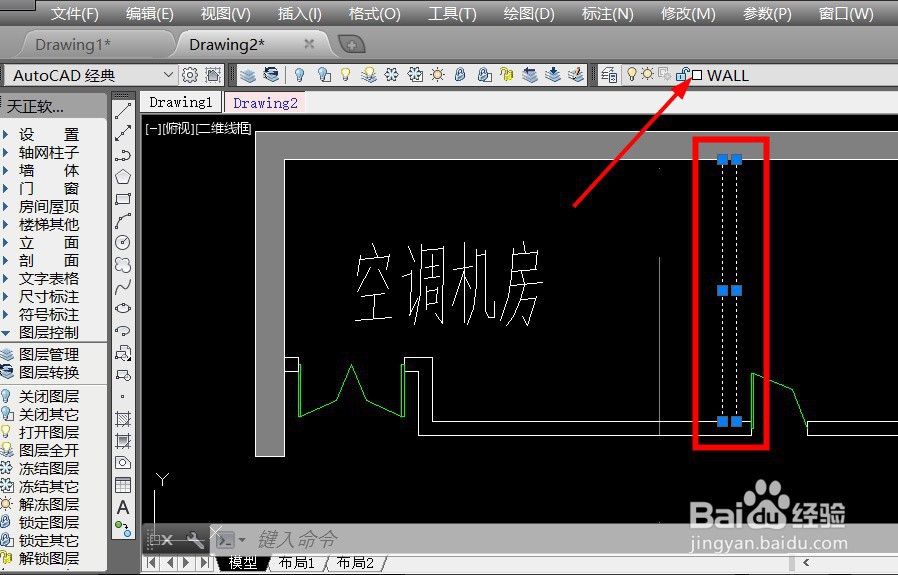Click the layer convert toolbar icon
The image size is (898, 575).
pyautogui.click(x=271, y=75)
